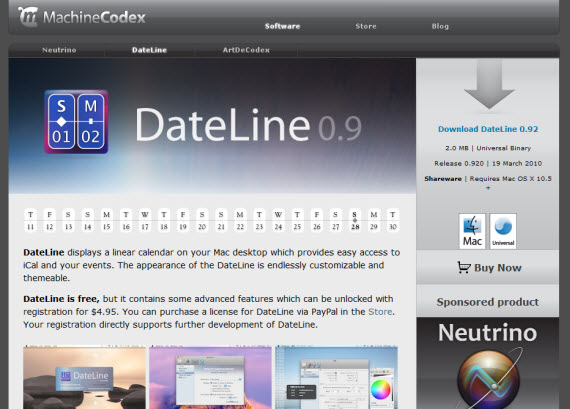Click the 'Sponsored product' heading
Viewport: 570px width, 409px height.
(x=487, y=302)
